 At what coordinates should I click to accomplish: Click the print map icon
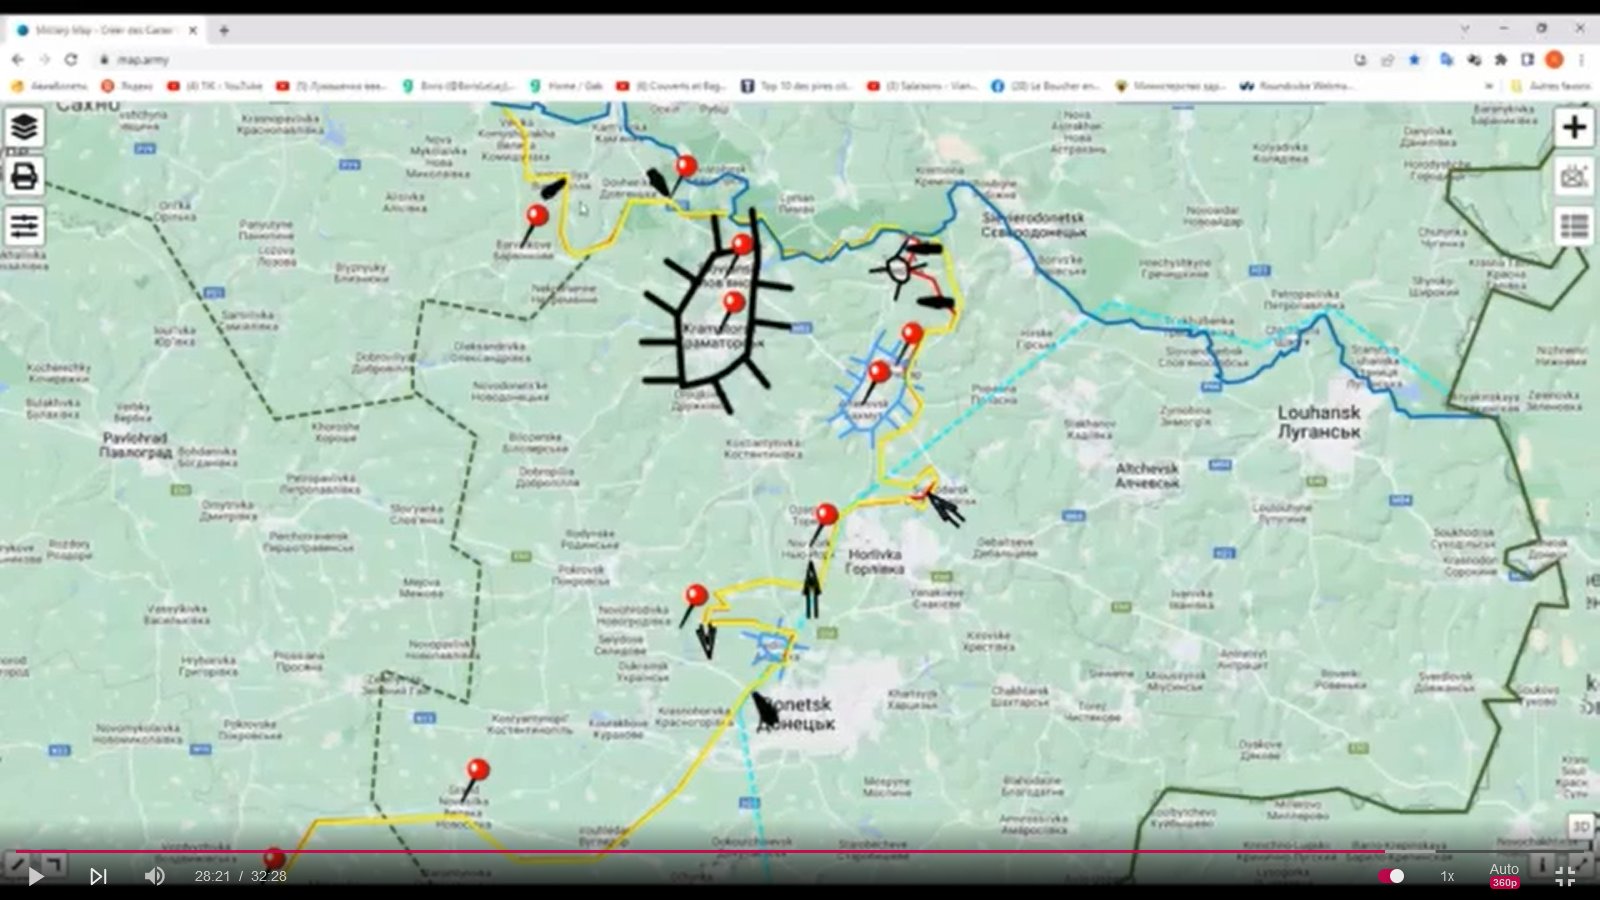pos(24,177)
